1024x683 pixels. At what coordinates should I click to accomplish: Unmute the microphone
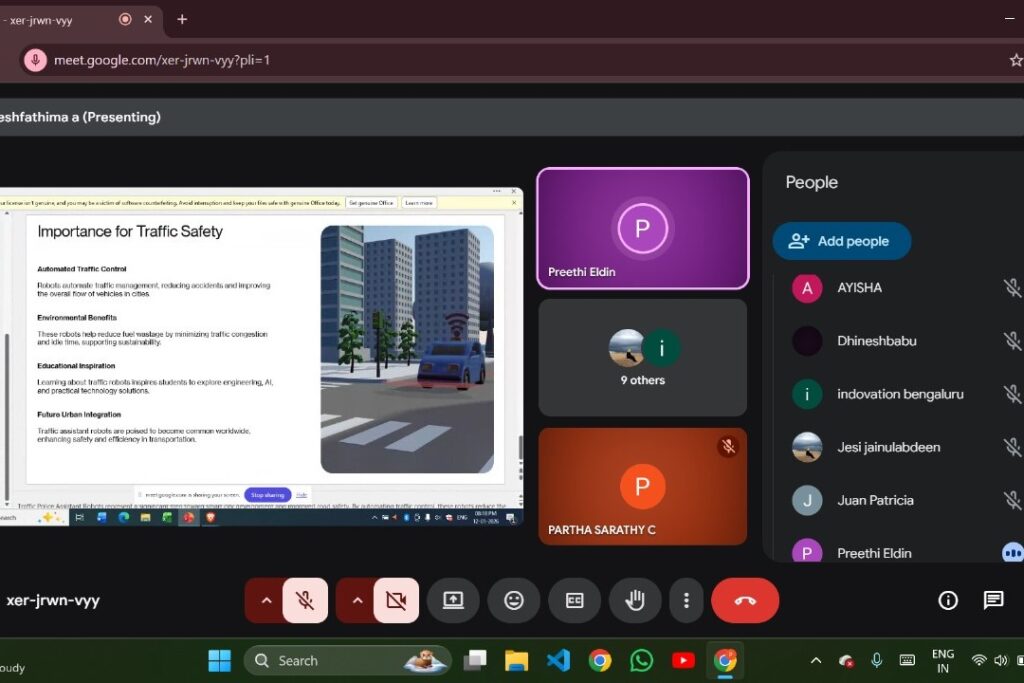point(305,600)
